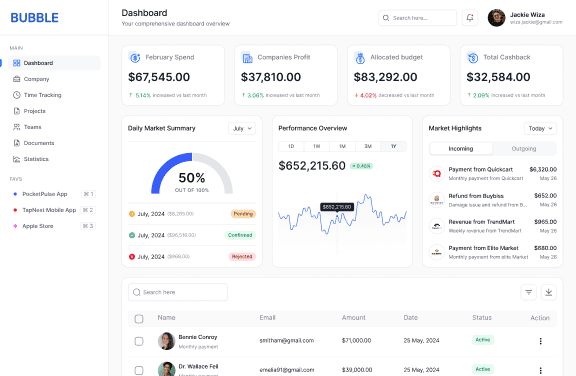Click the red Rejected status dot icon

click(132, 257)
